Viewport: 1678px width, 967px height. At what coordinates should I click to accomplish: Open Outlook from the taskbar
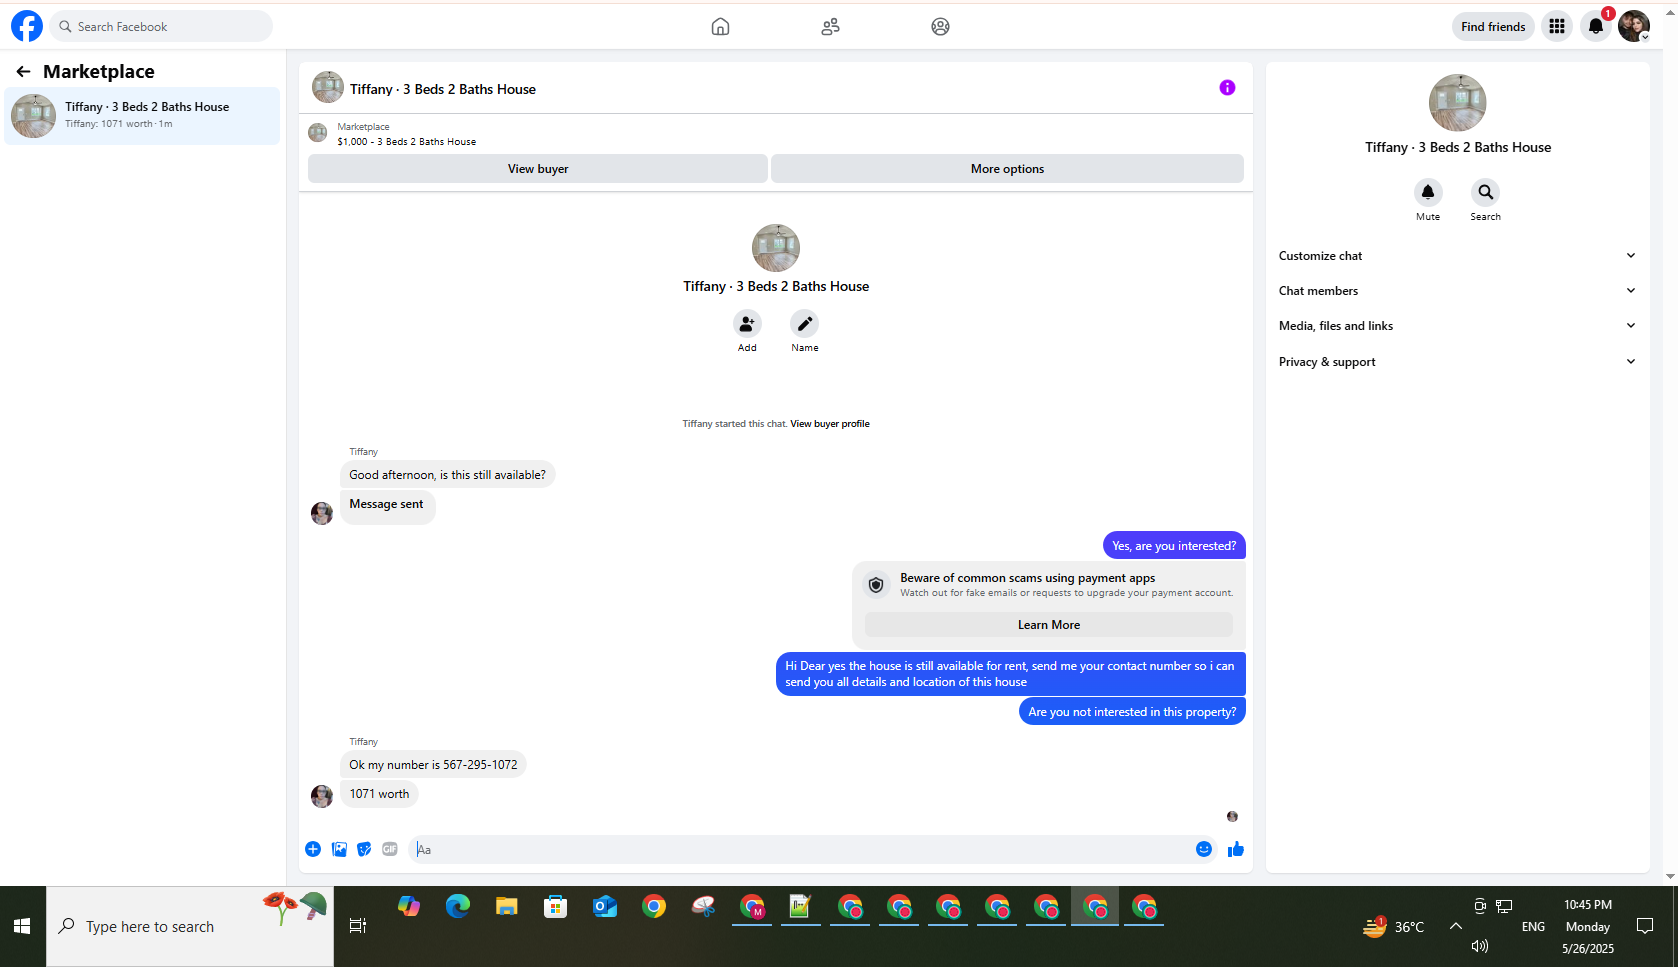pos(605,907)
